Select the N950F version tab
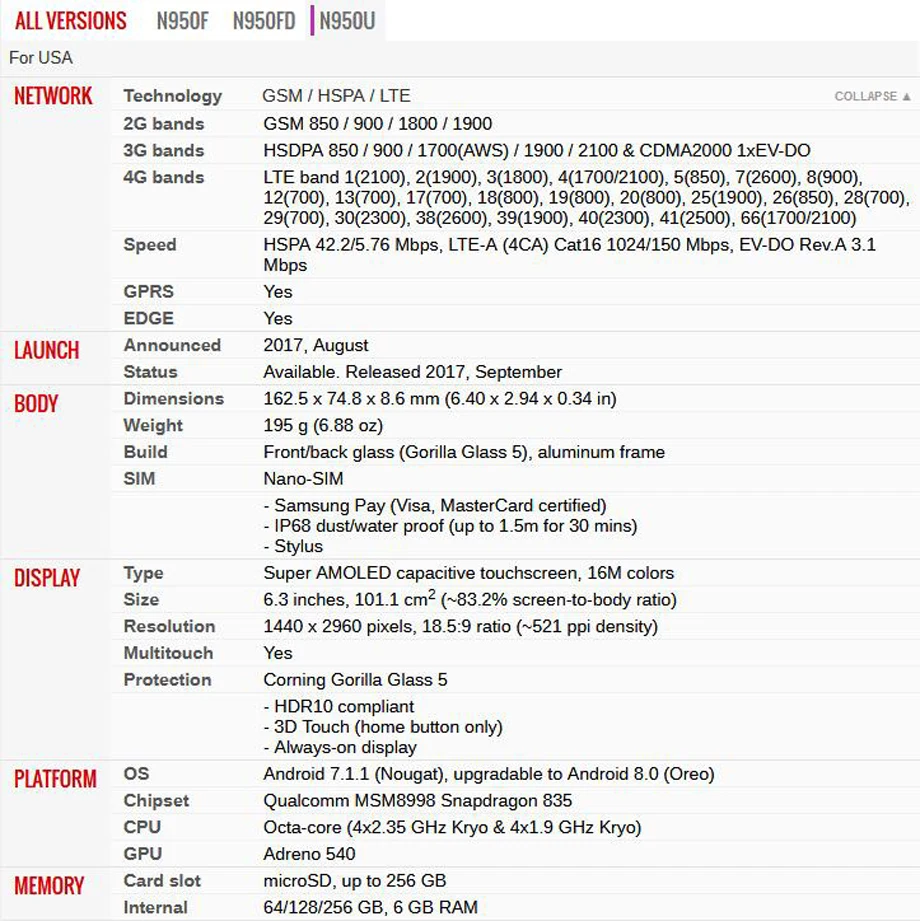Image resolution: width=920 pixels, height=921 pixels. tap(182, 21)
